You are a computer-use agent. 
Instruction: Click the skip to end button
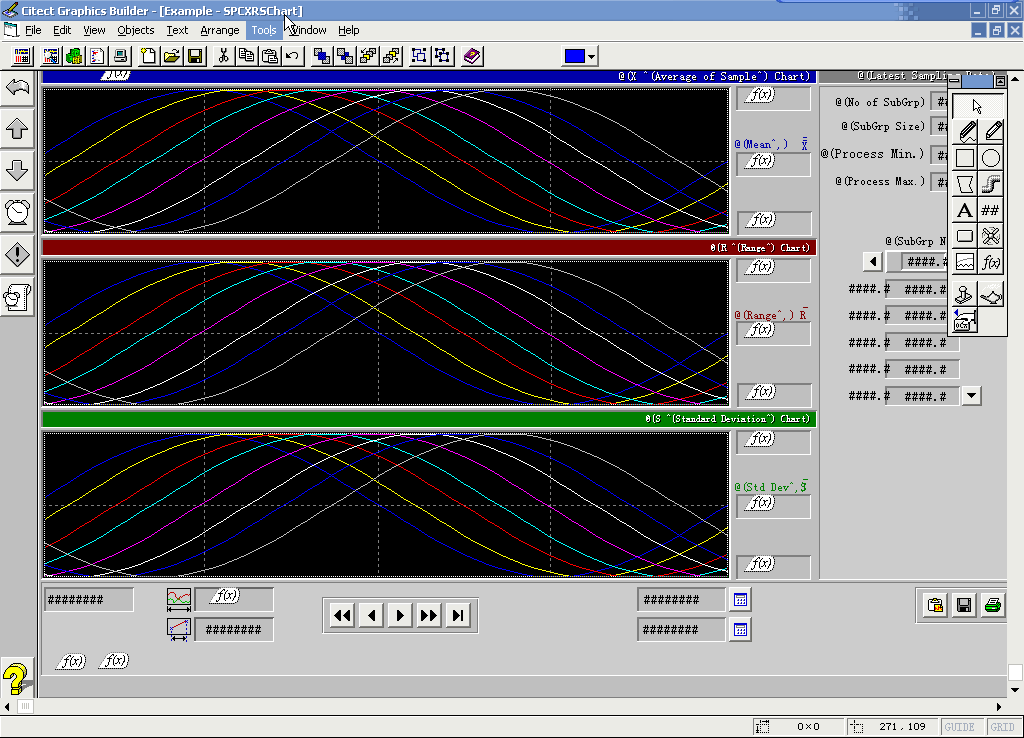point(458,615)
